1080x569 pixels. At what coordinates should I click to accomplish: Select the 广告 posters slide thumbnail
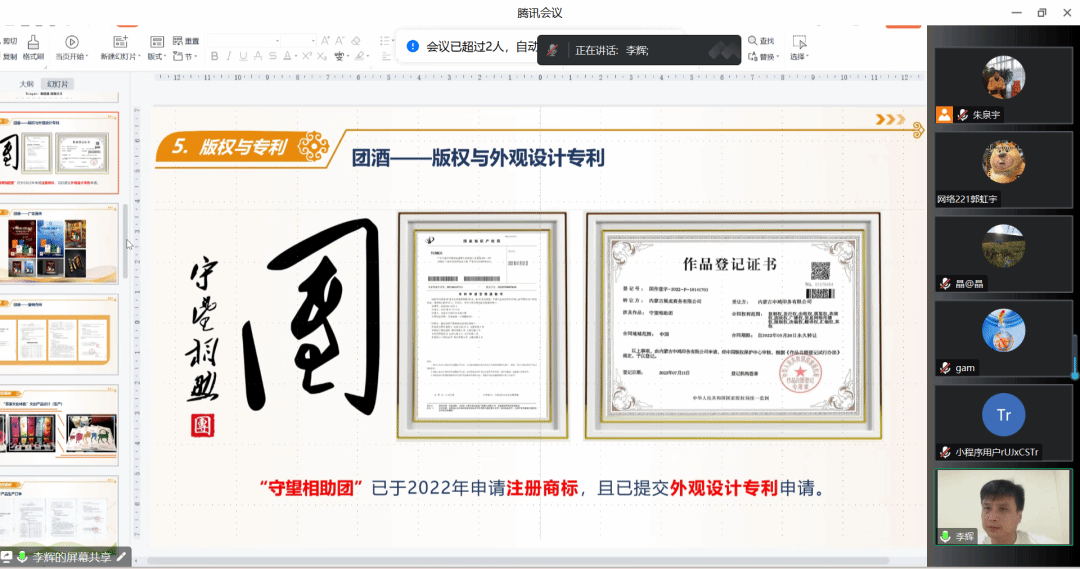(x=59, y=243)
